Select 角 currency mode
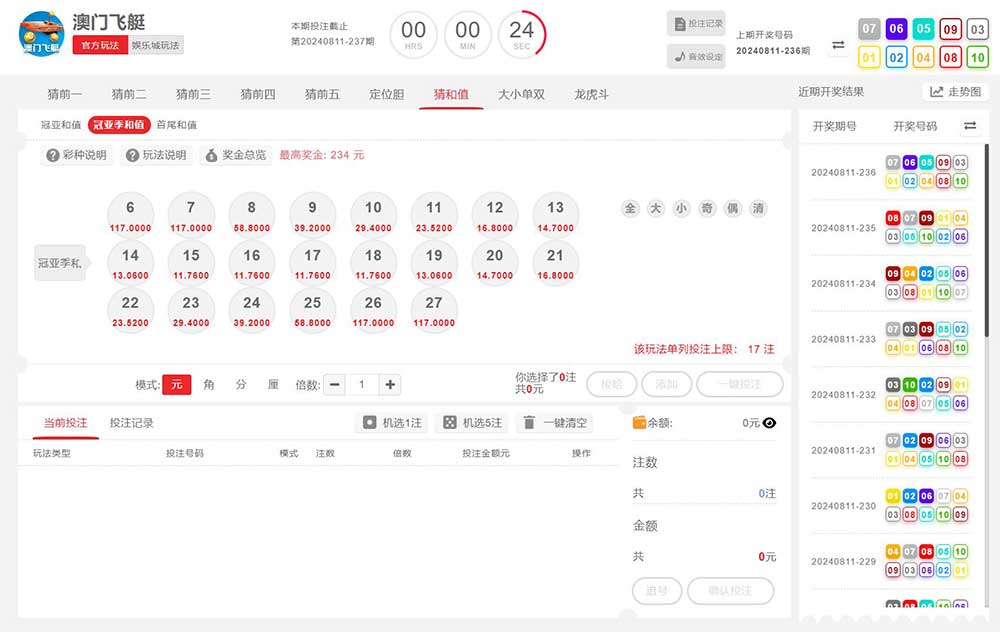Image resolution: width=1000 pixels, height=632 pixels. pos(209,384)
